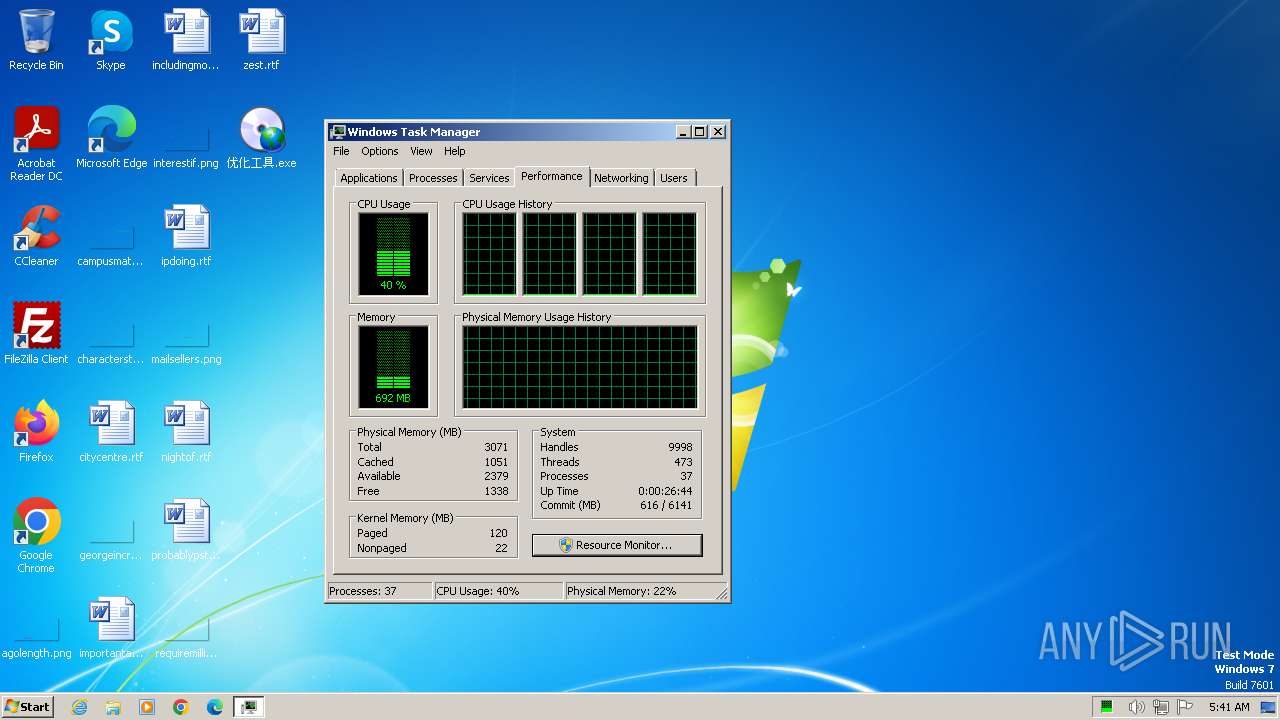Click the network tray icon
The width and height of the screenshot is (1280, 720).
tap(1161, 707)
